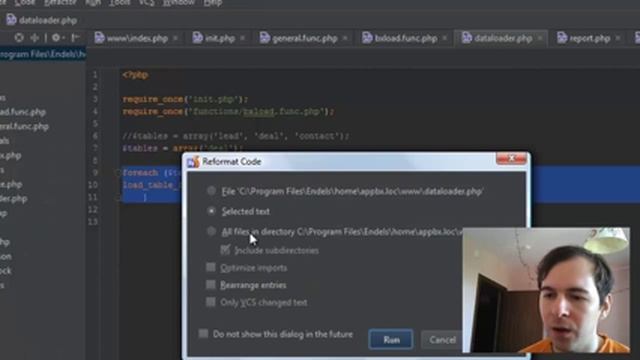The height and width of the screenshot is (360, 640).
Task: Click line number 1 in the gutter
Action: click(x=95, y=75)
